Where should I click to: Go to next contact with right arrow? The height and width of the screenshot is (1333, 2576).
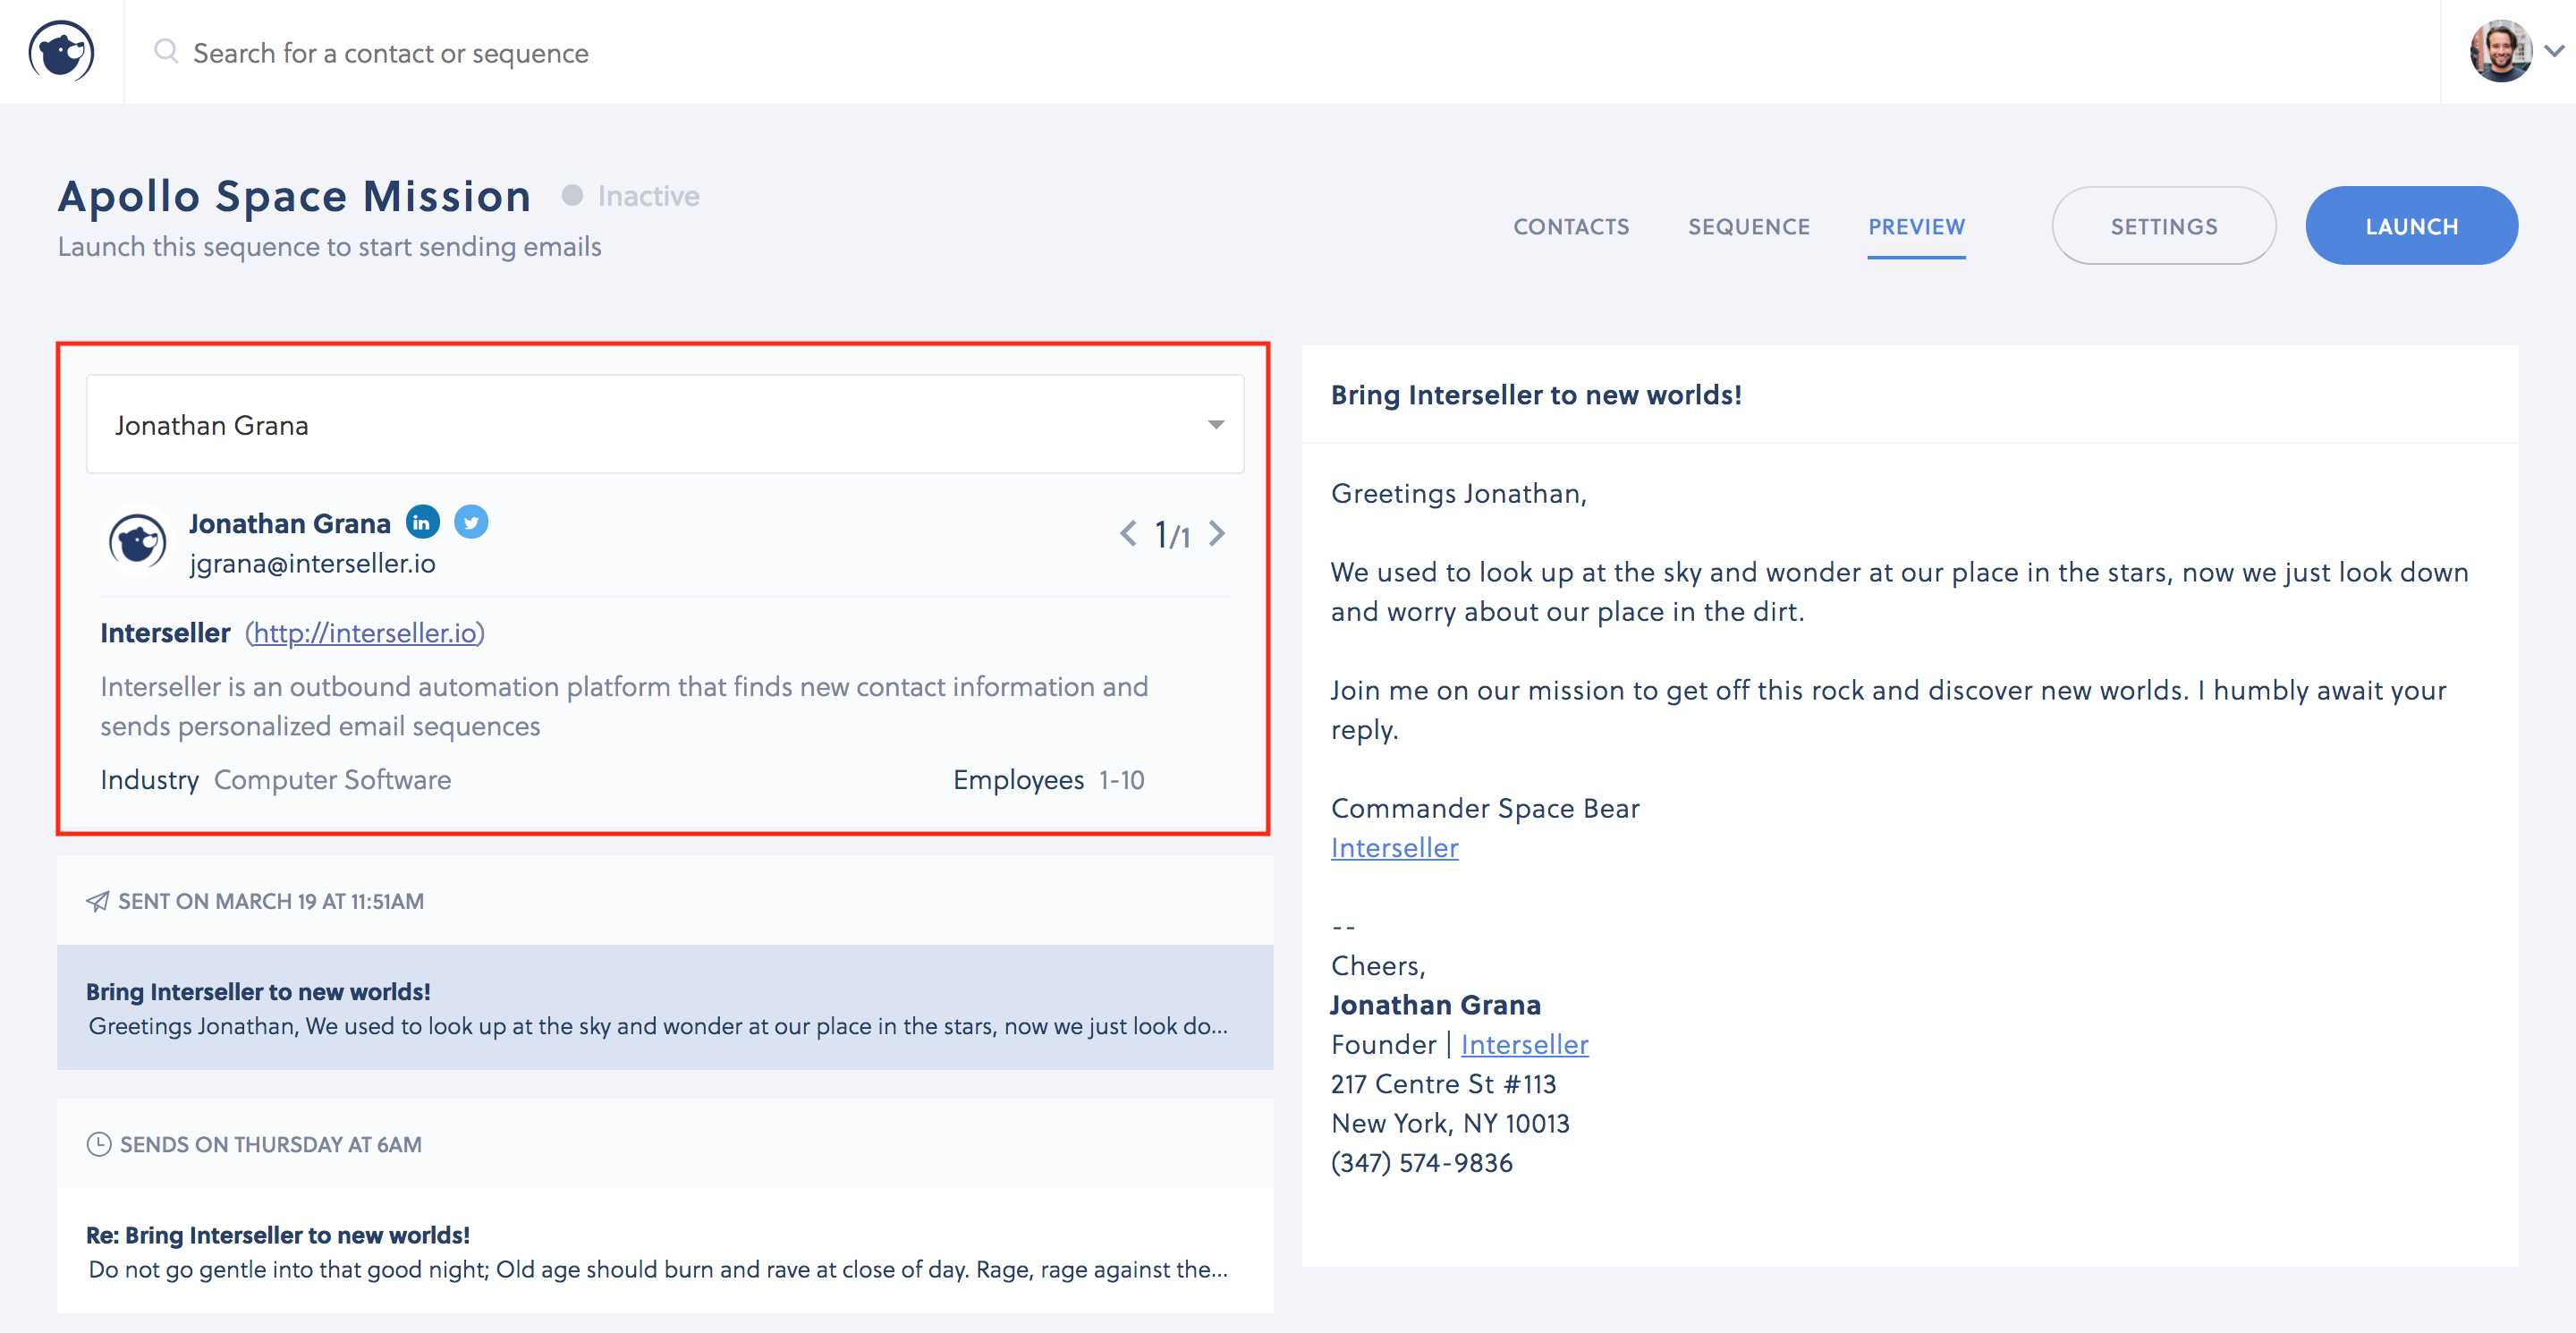1217,534
